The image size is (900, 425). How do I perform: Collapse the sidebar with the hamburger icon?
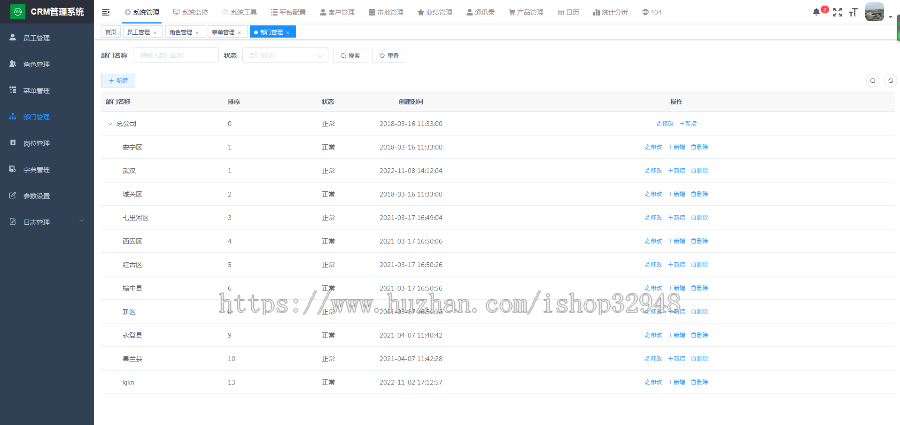point(106,12)
